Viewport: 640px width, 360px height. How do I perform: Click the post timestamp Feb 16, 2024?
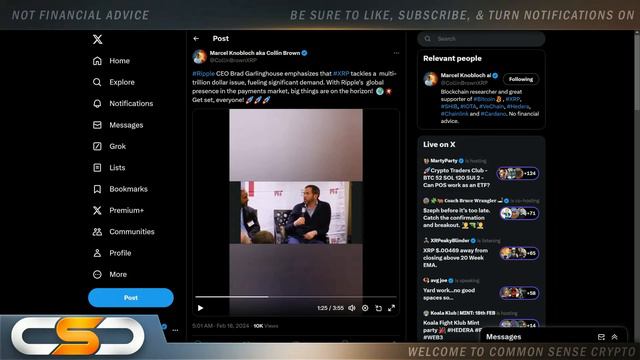pyautogui.click(x=220, y=326)
